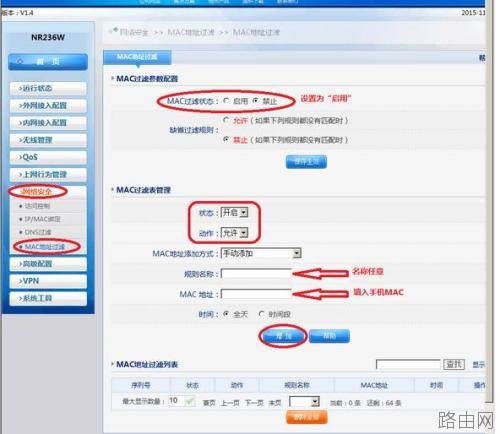Click the 序列号 column header
The width and height of the screenshot is (500, 434).
coord(141,385)
